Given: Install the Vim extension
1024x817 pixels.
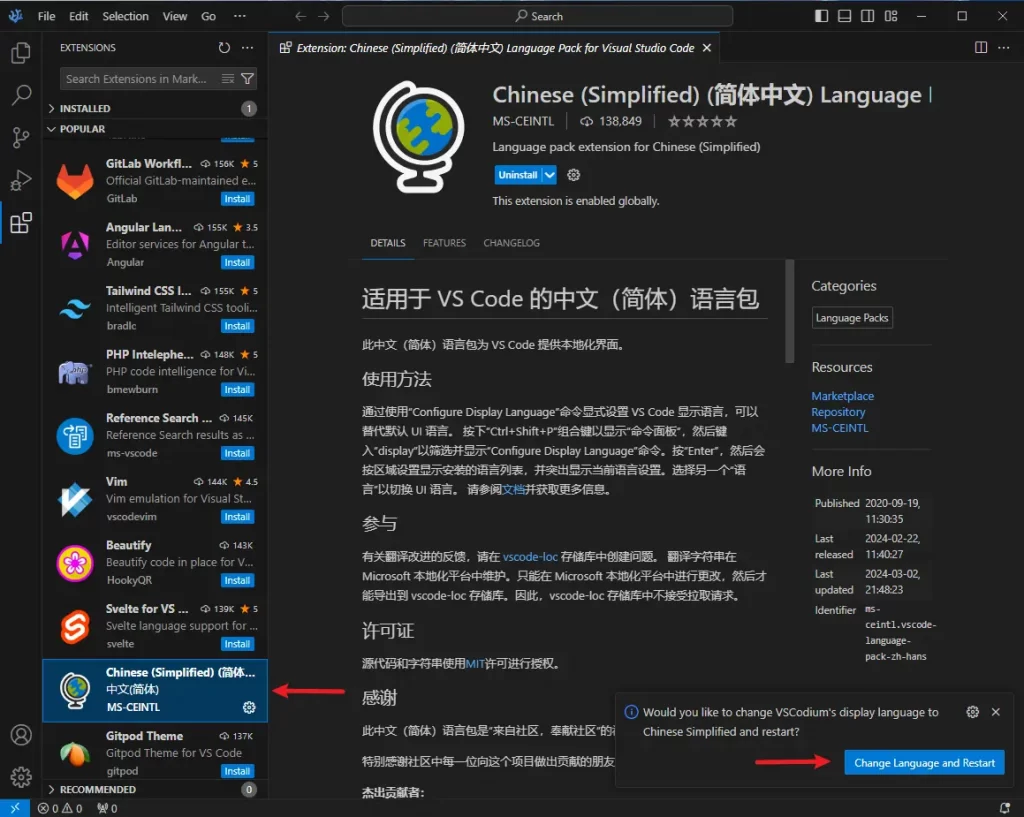Looking at the screenshot, I should point(237,517).
